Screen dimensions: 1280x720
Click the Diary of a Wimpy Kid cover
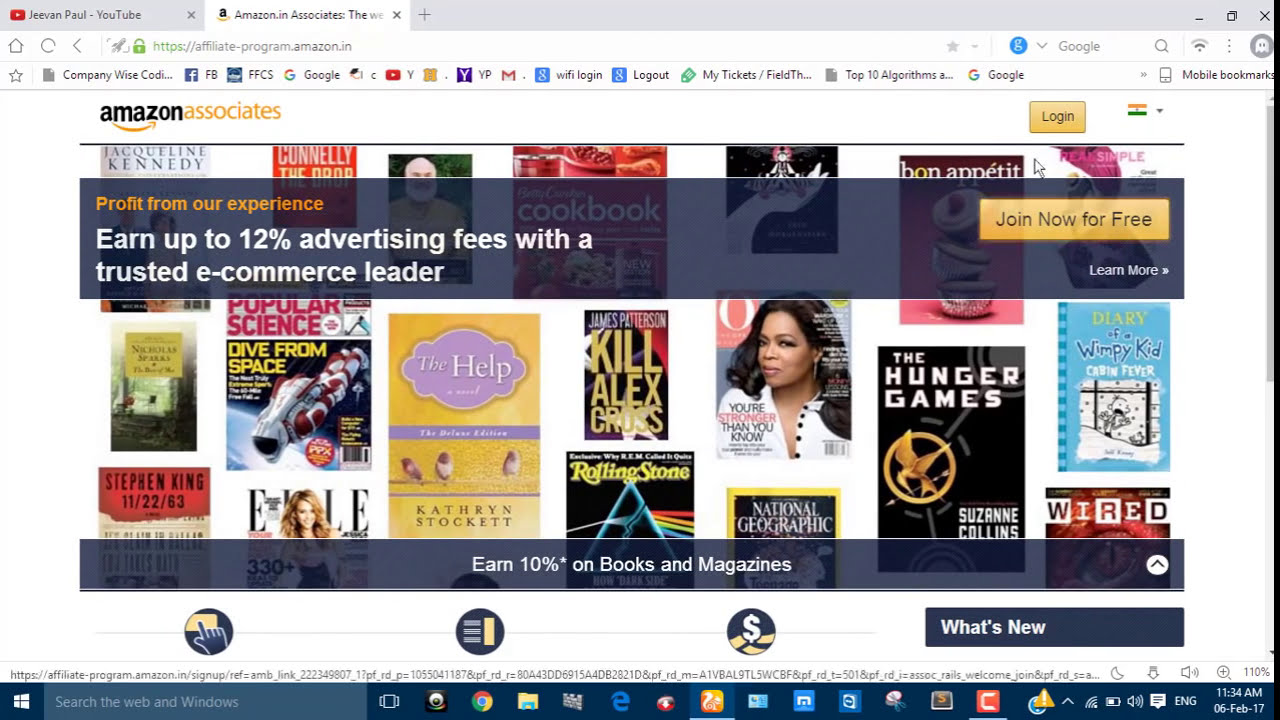[x=1114, y=387]
